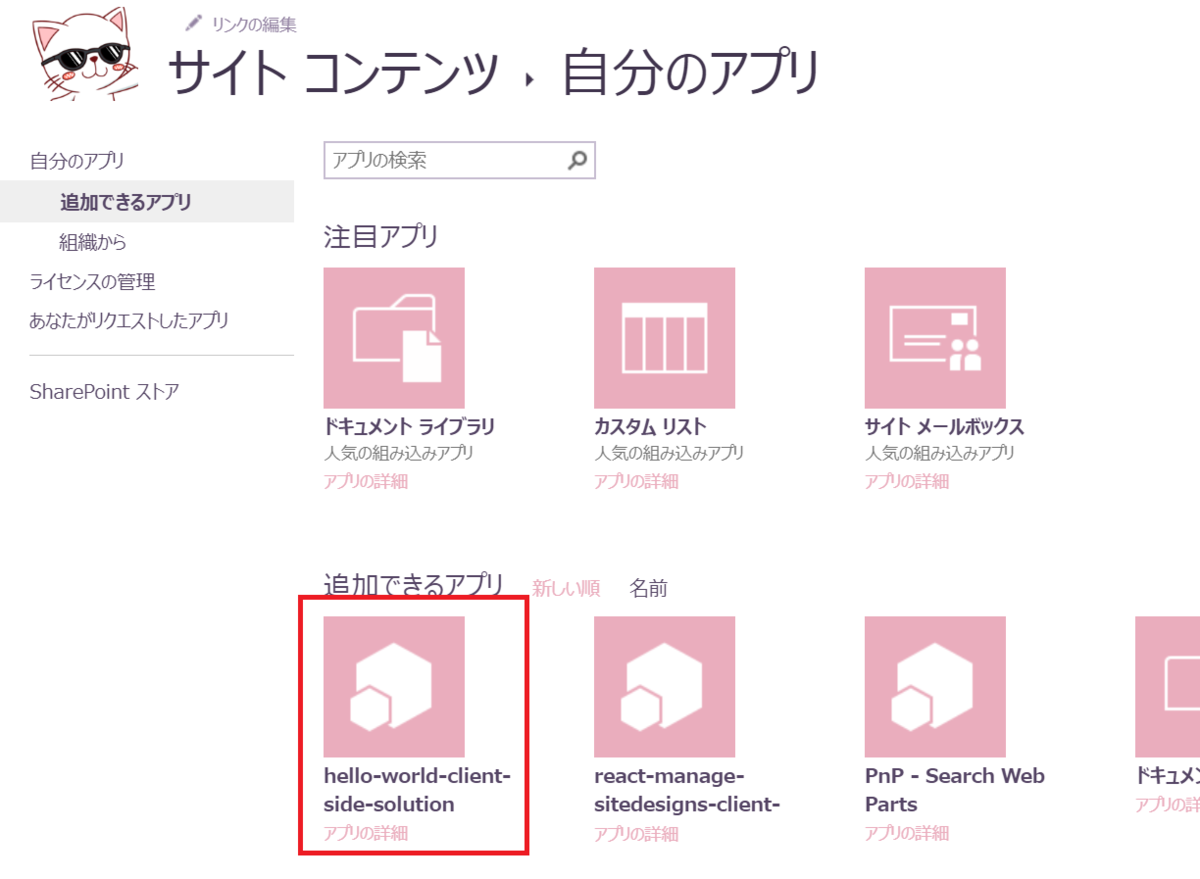Click react-manage-sitedesigns-client app icon
Image resolution: width=1200 pixels, height=879 pixels.
click(x=664, y=686)
